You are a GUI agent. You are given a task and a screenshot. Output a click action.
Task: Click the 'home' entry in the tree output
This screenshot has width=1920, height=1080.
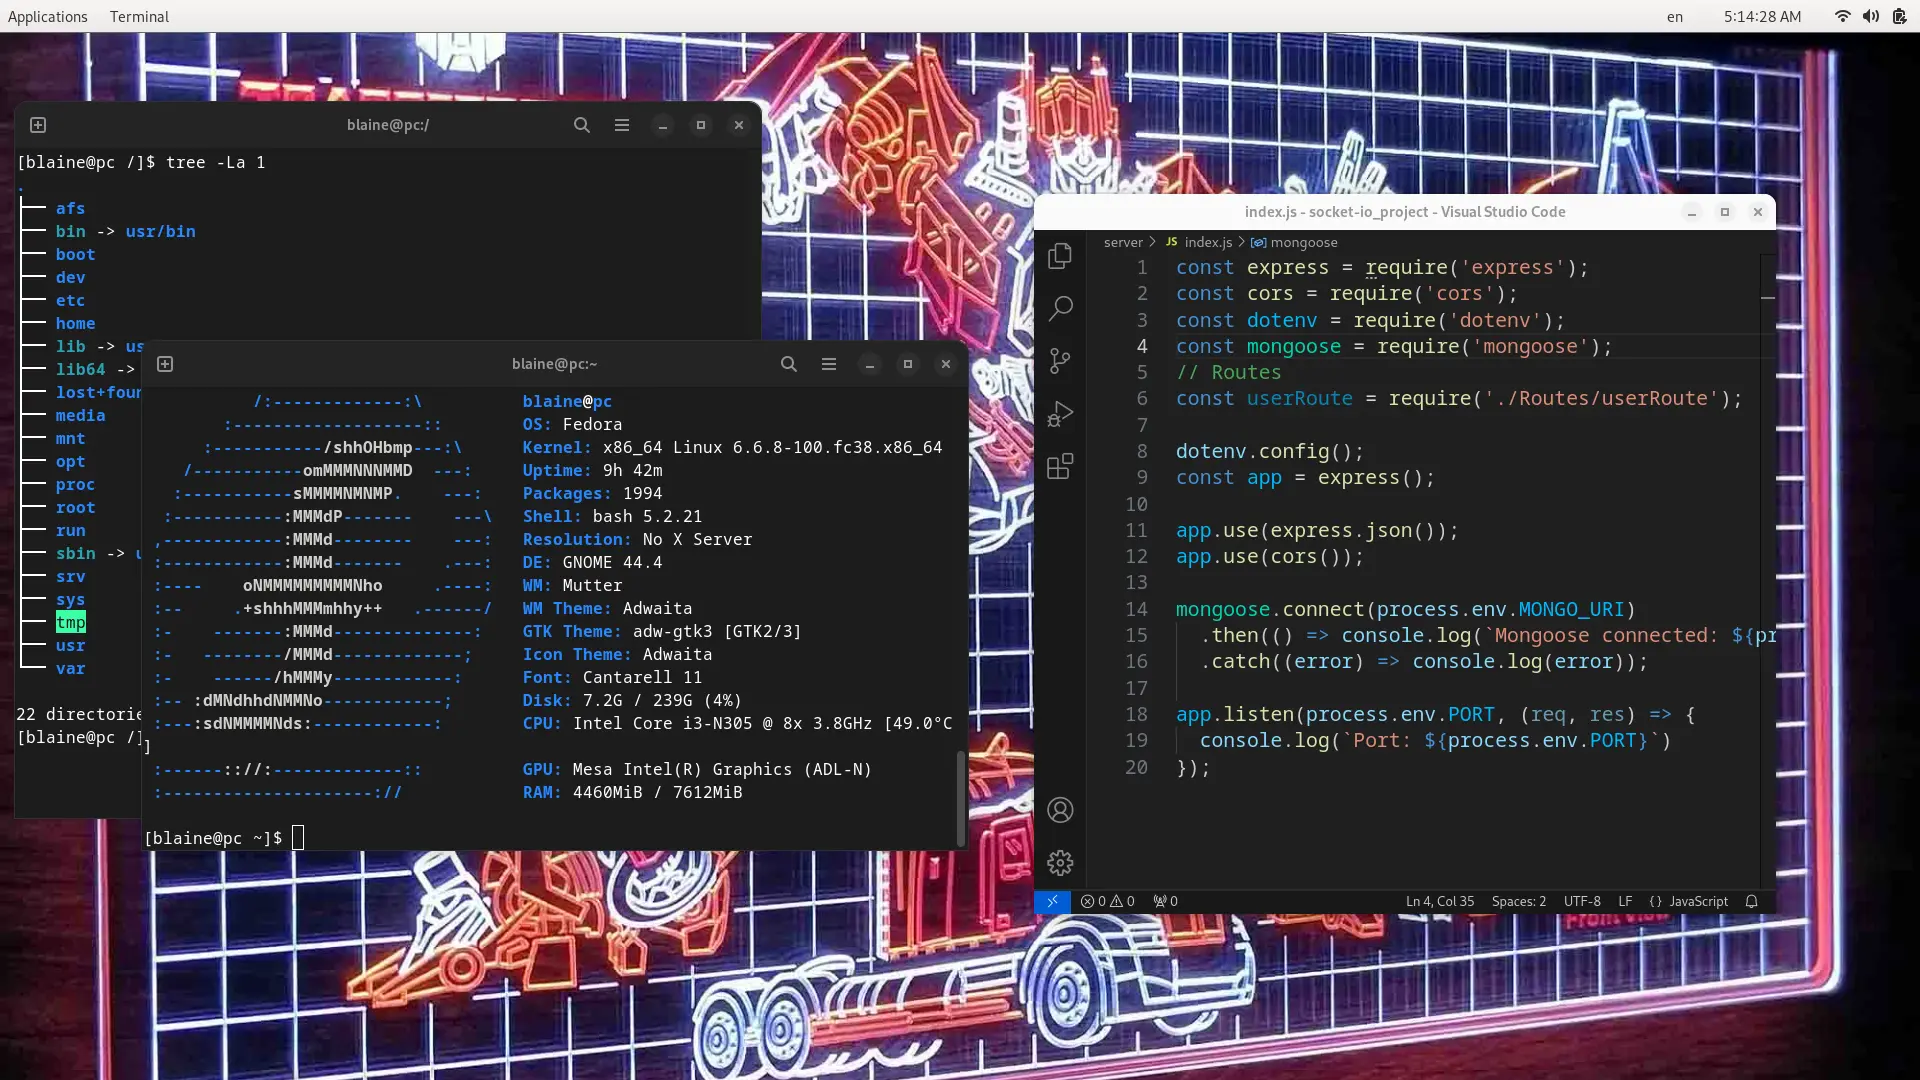pyautogui.click(x=75, y=323)
